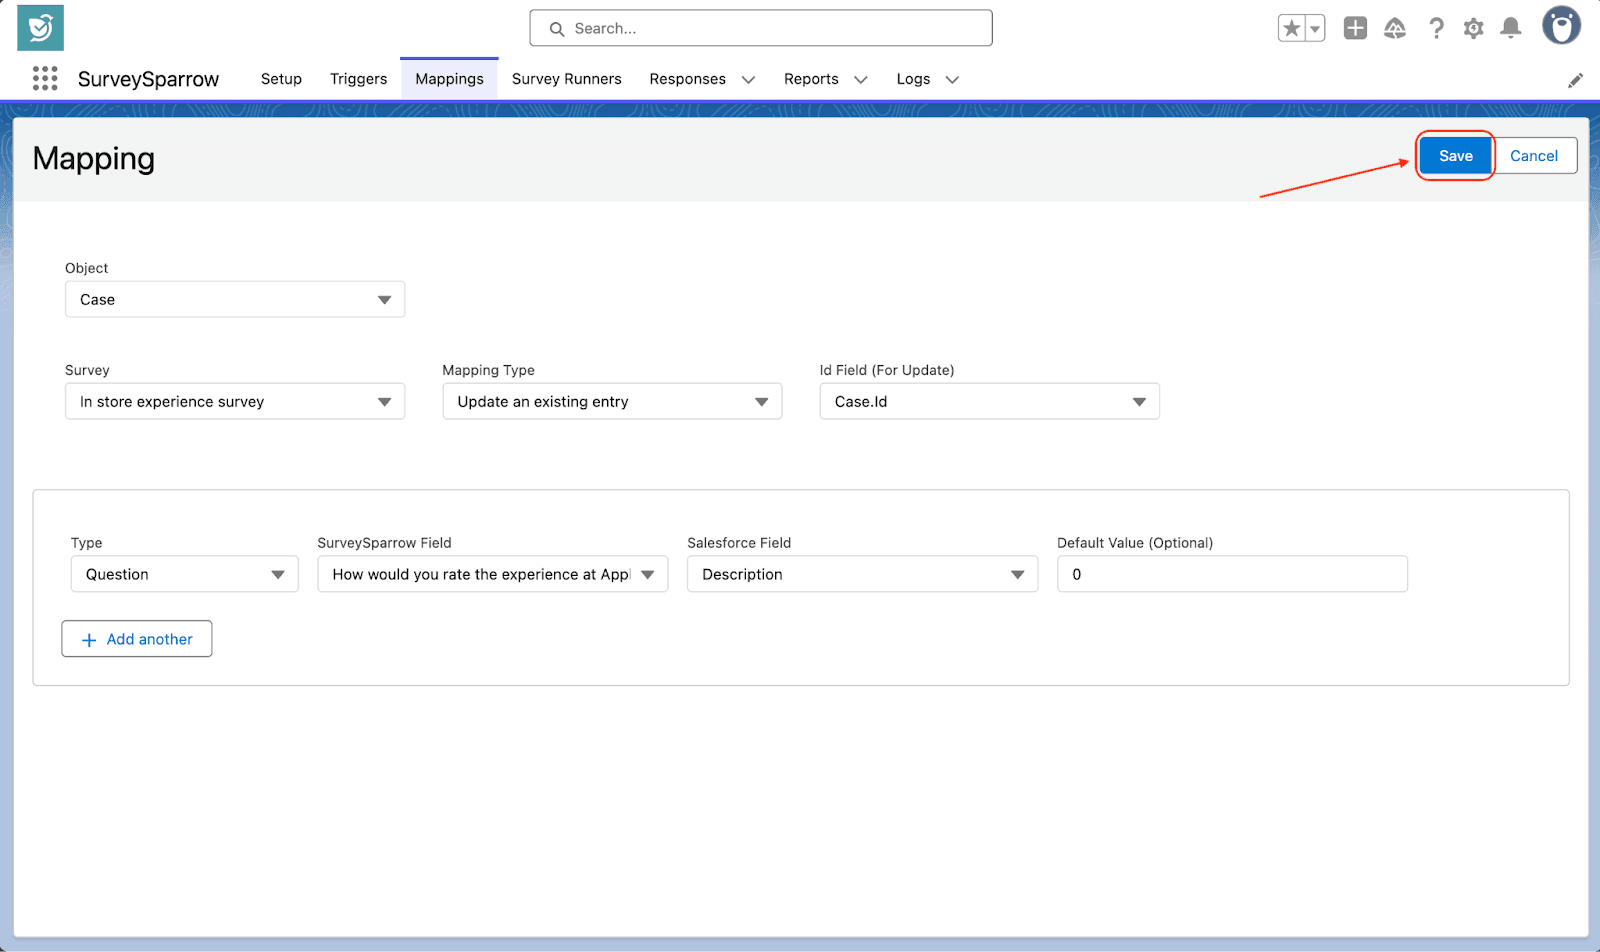Expand the Reports menu chevron
Image resolution: width=1600 pixels, height=952 pixels.
pos(860,80)
